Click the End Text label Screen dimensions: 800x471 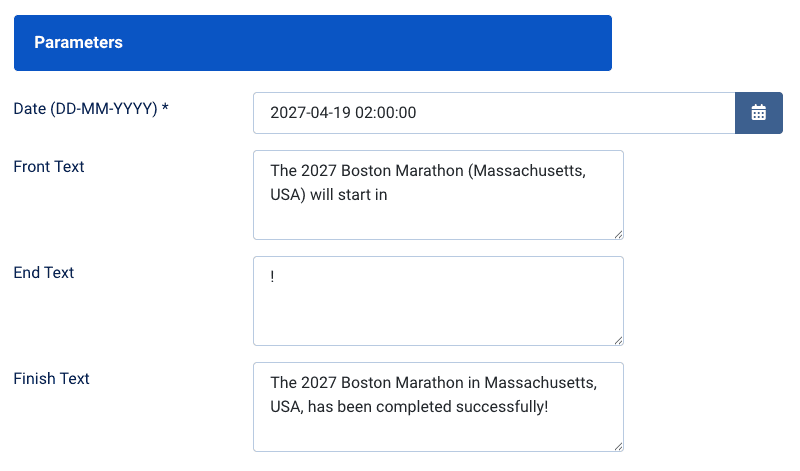(x=44, y=272)
